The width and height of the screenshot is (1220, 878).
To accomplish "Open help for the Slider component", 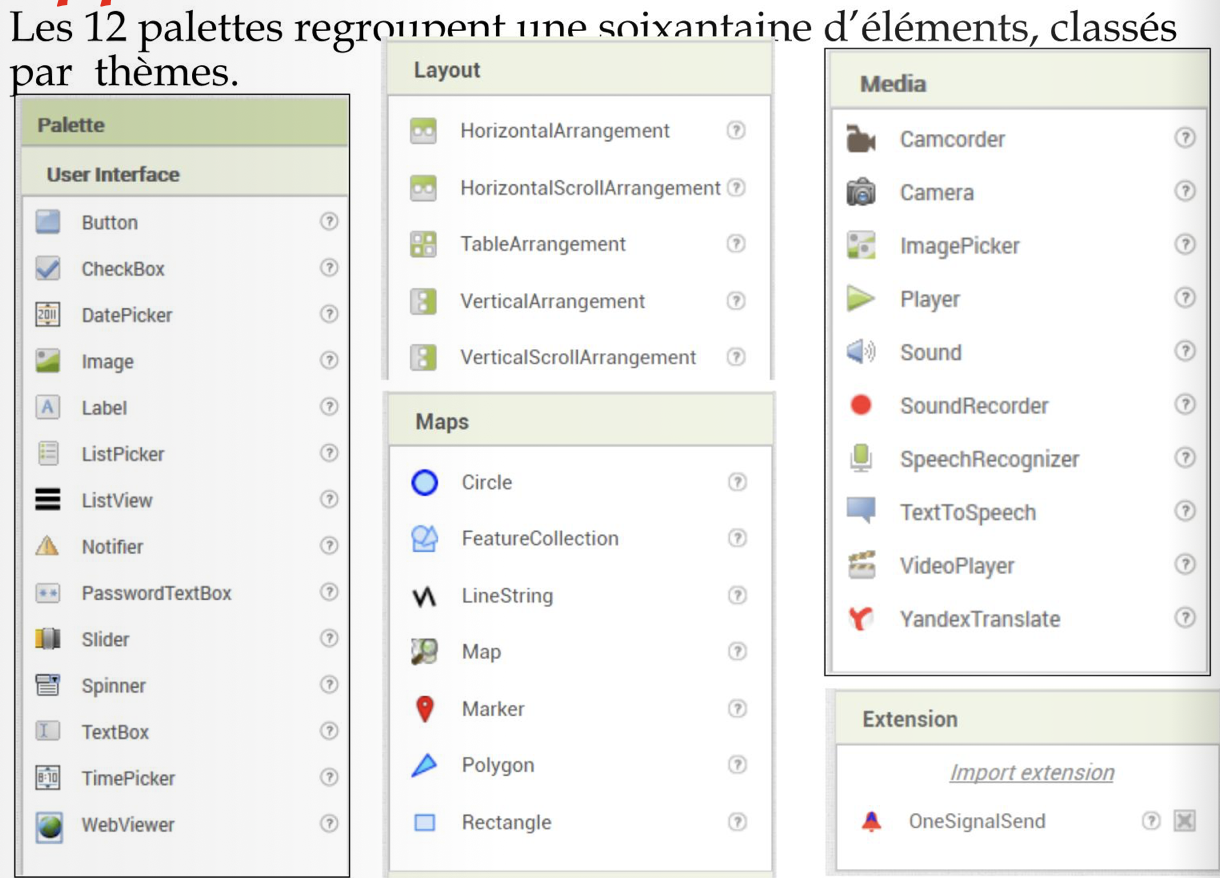I will point(329,639).
